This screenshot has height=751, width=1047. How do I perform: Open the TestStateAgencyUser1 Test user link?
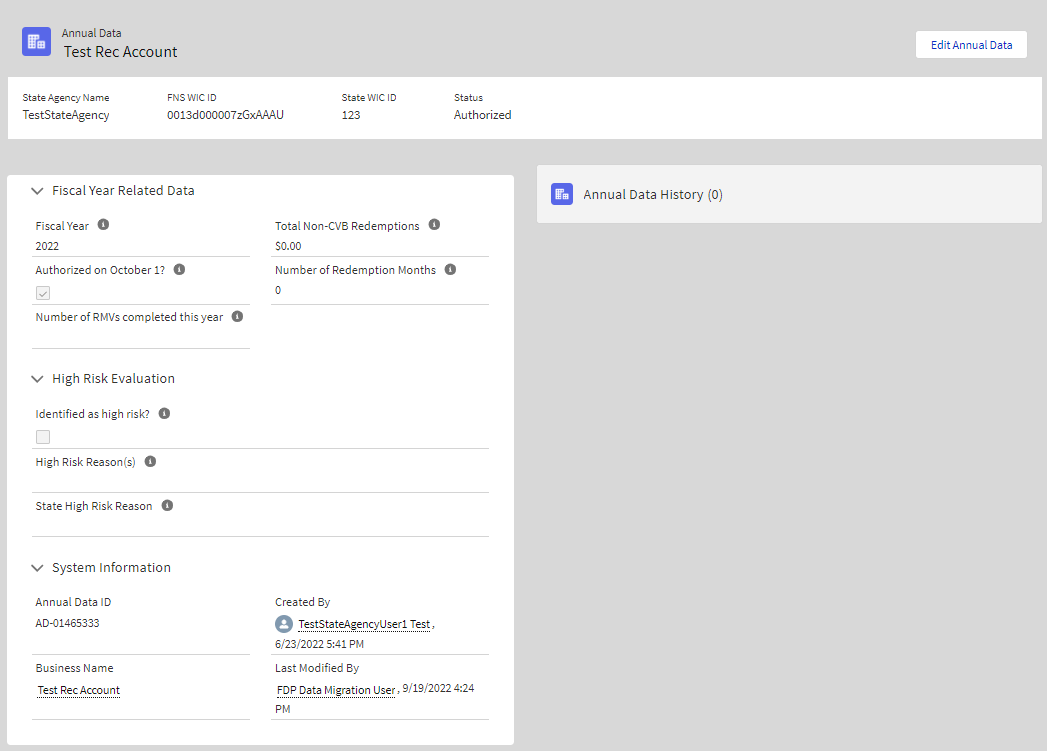pyautogui.click(x=364, y=624)
